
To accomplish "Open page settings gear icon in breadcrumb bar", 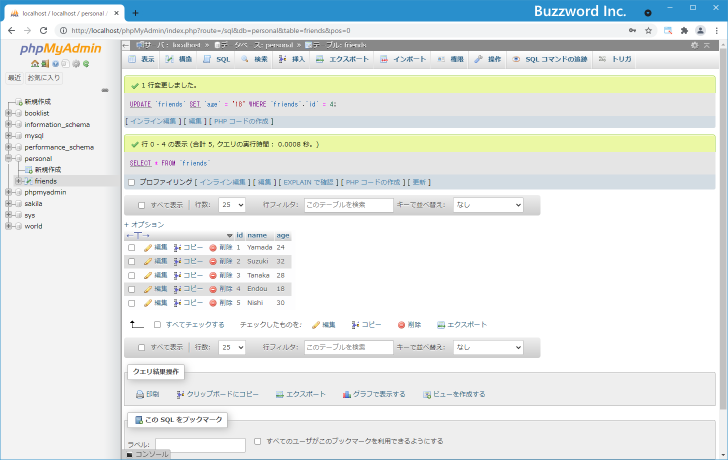I will (x=694, y=45).
